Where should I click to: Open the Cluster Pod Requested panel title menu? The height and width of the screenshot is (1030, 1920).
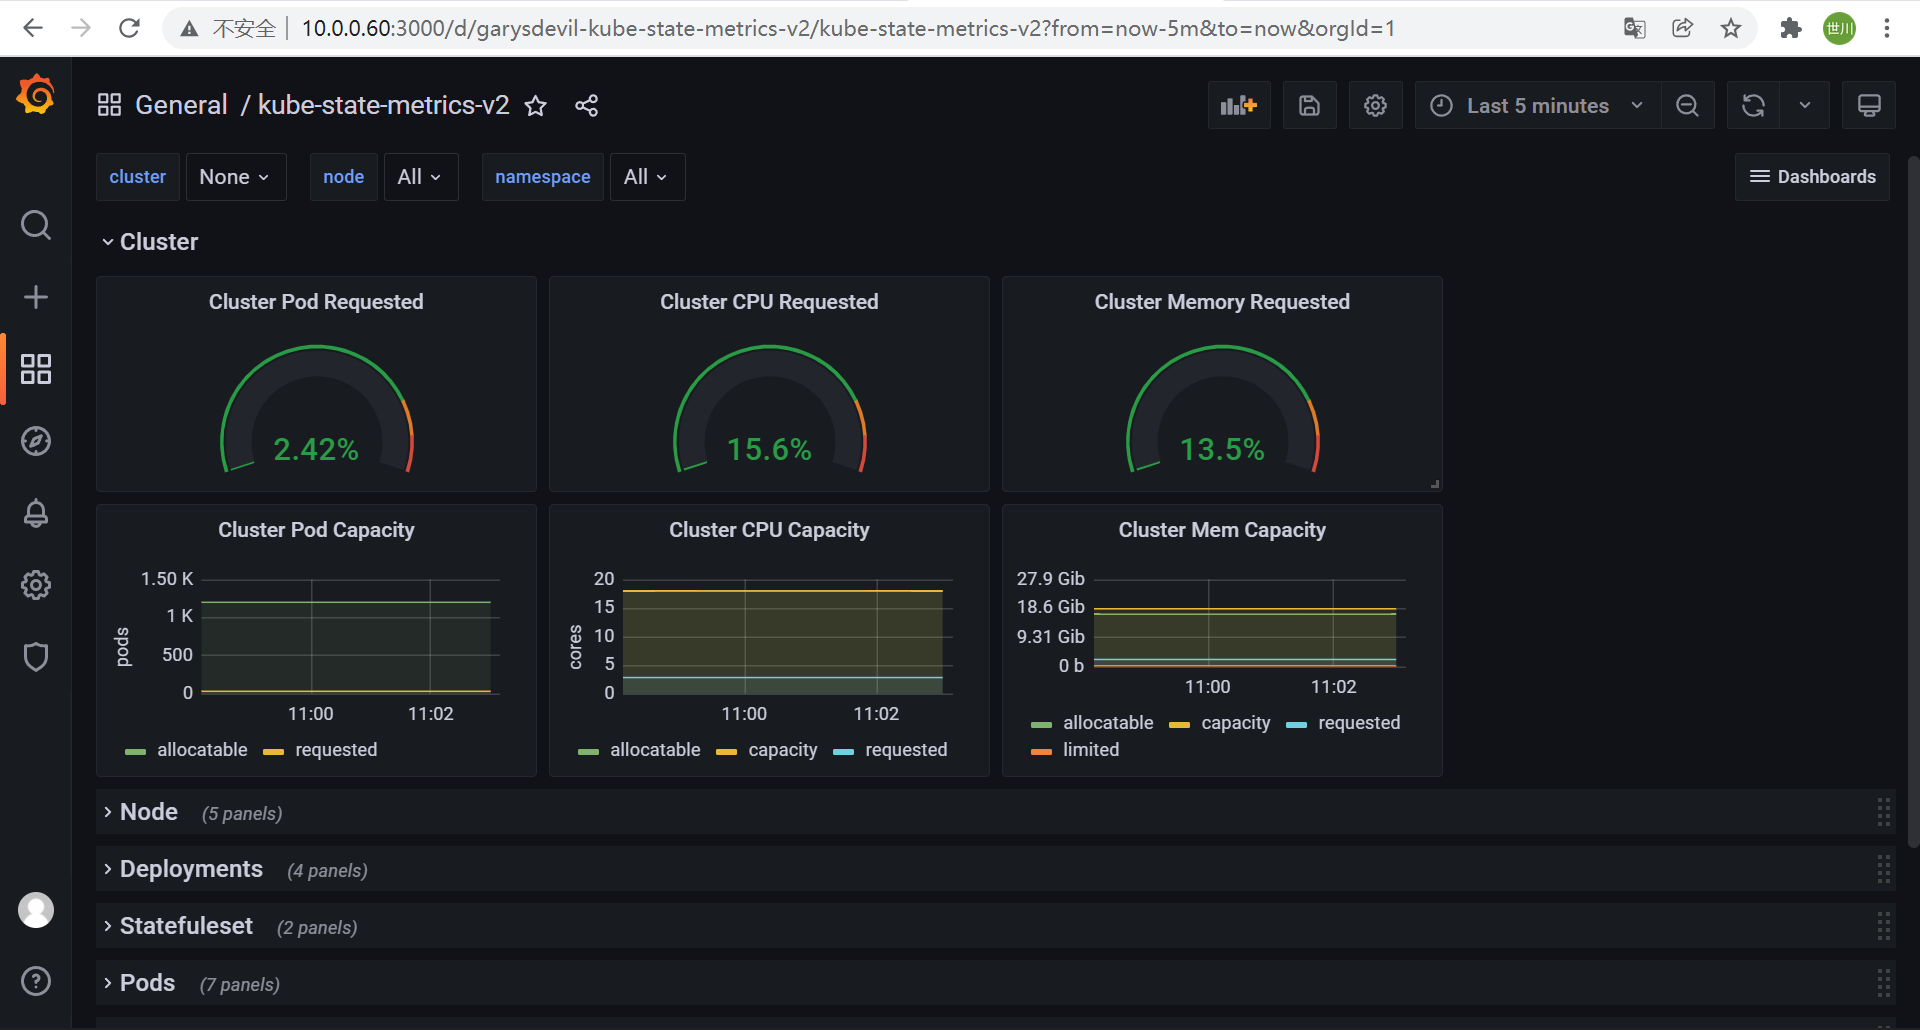tap(316, 302)
